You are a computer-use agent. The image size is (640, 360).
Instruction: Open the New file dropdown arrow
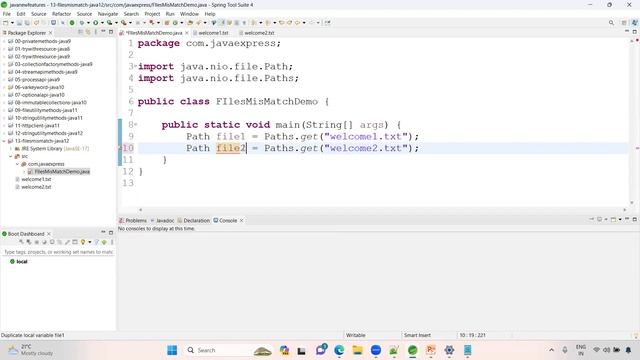(x=12, y=23)
